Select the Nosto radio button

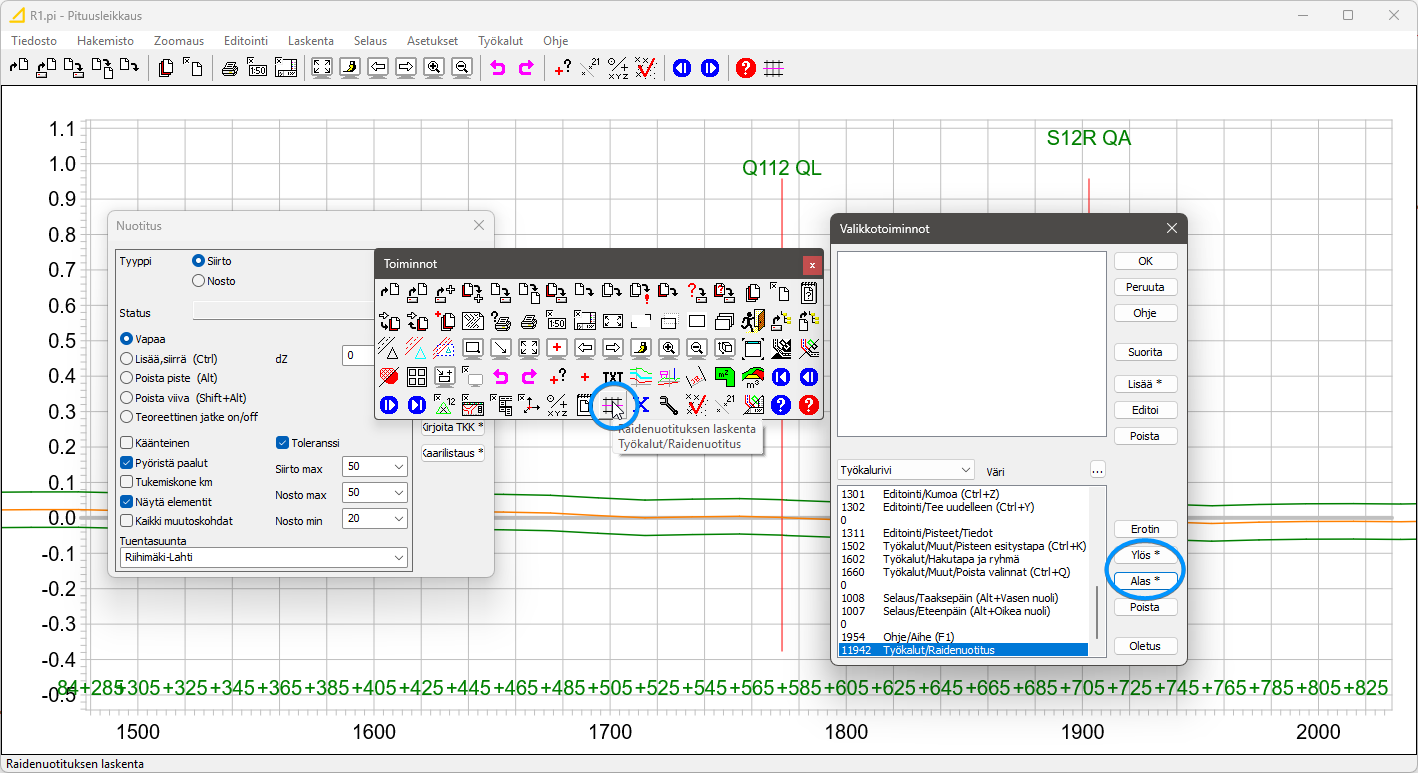click(198, 281)
